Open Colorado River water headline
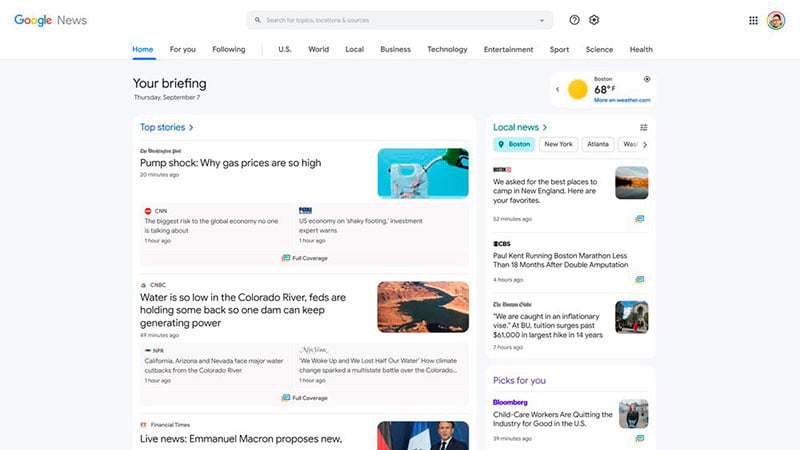Viewport: 800px width, 450px height. pyautogui.click(x=243, y=310)
